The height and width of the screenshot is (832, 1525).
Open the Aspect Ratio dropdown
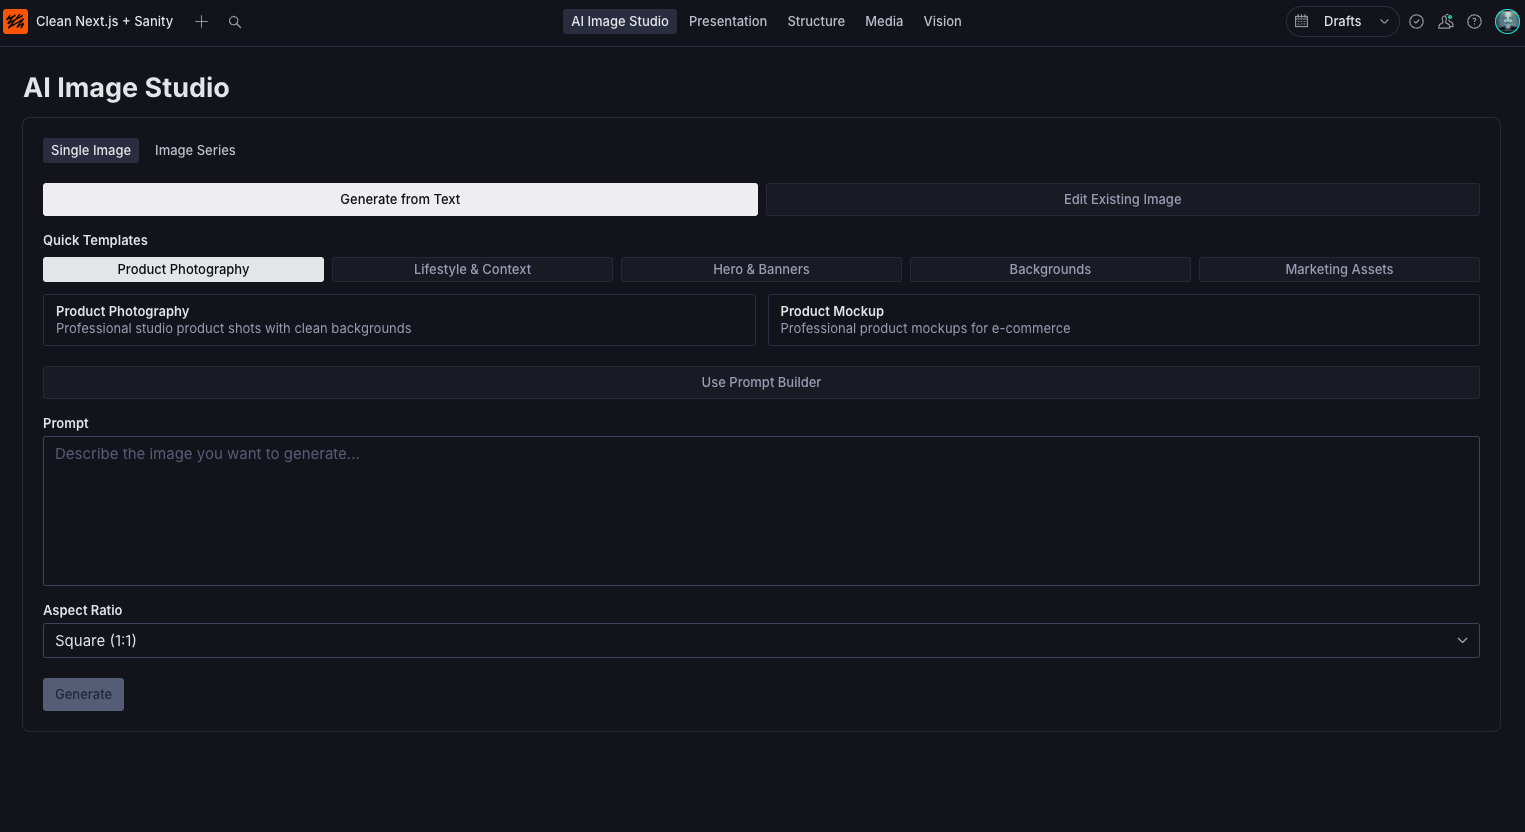[761, 640]
